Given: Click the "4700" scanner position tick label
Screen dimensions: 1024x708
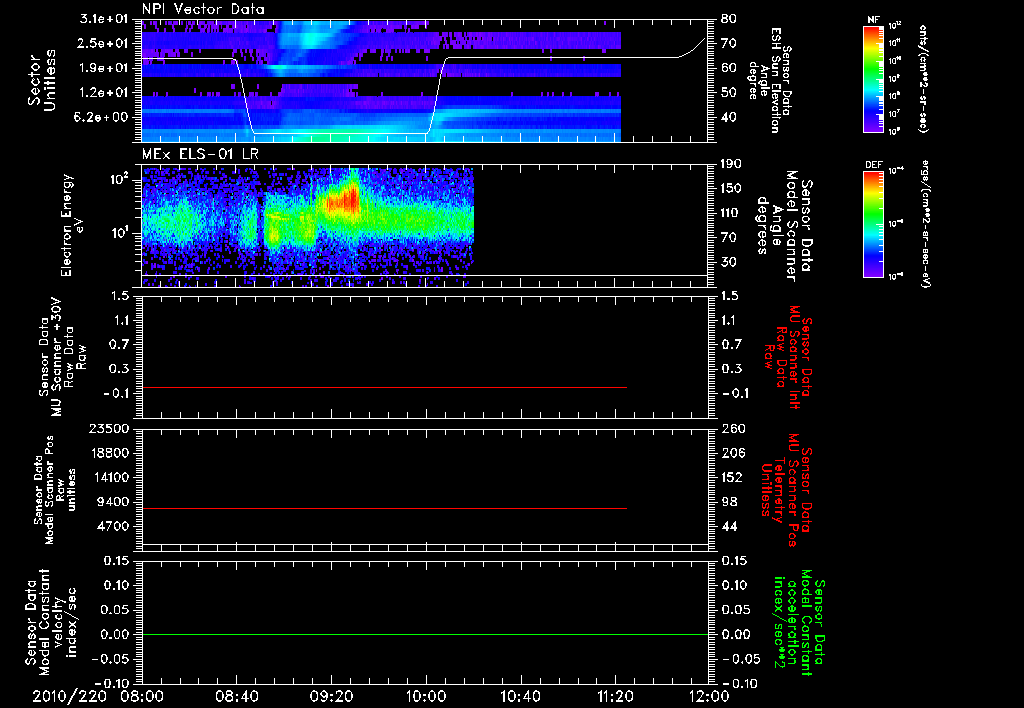Looking at the screenshot, I should 112,526.
